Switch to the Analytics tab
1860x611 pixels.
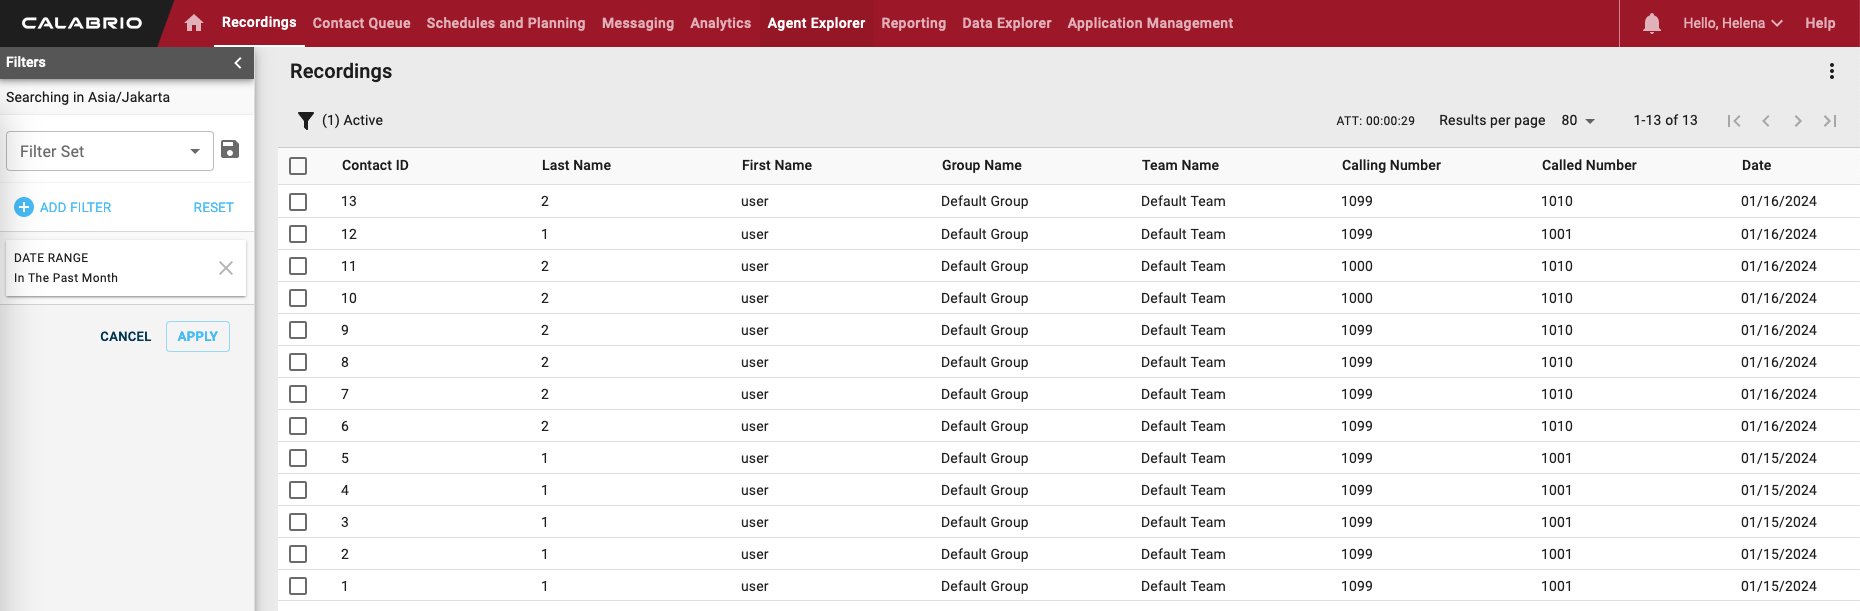[720, 23]
